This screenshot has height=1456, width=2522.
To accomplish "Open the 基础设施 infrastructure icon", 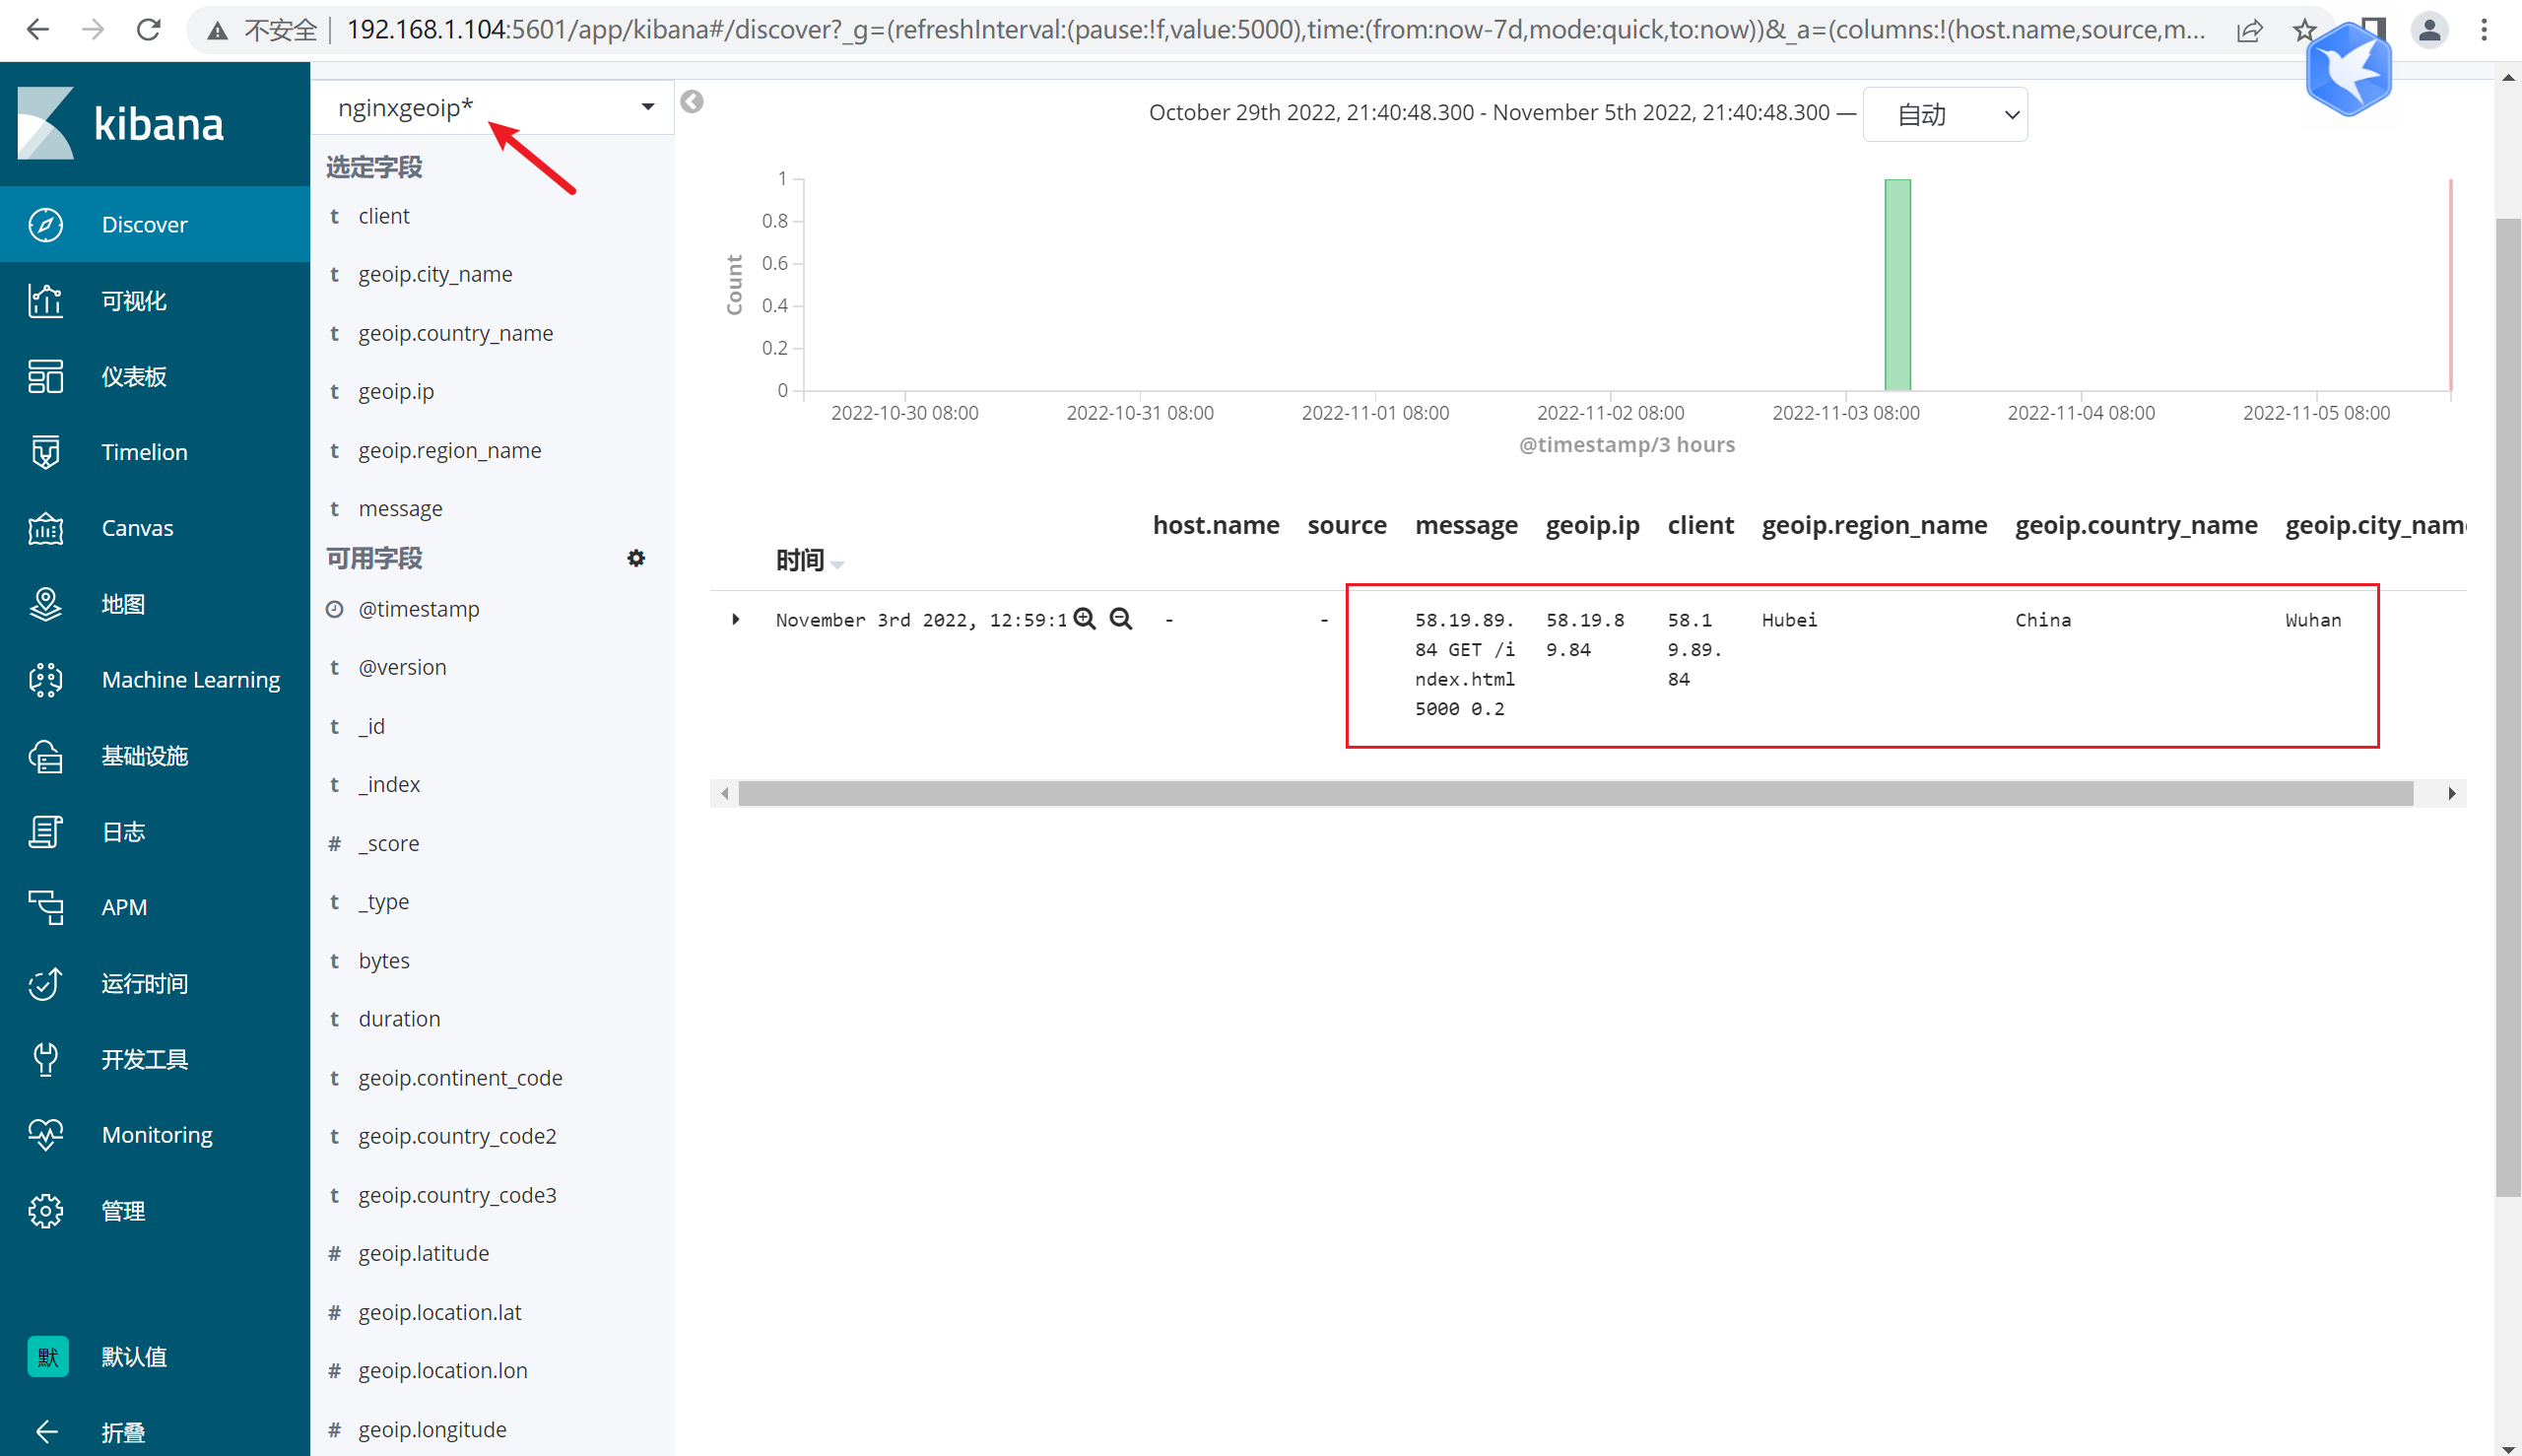I will pos(46,756).
